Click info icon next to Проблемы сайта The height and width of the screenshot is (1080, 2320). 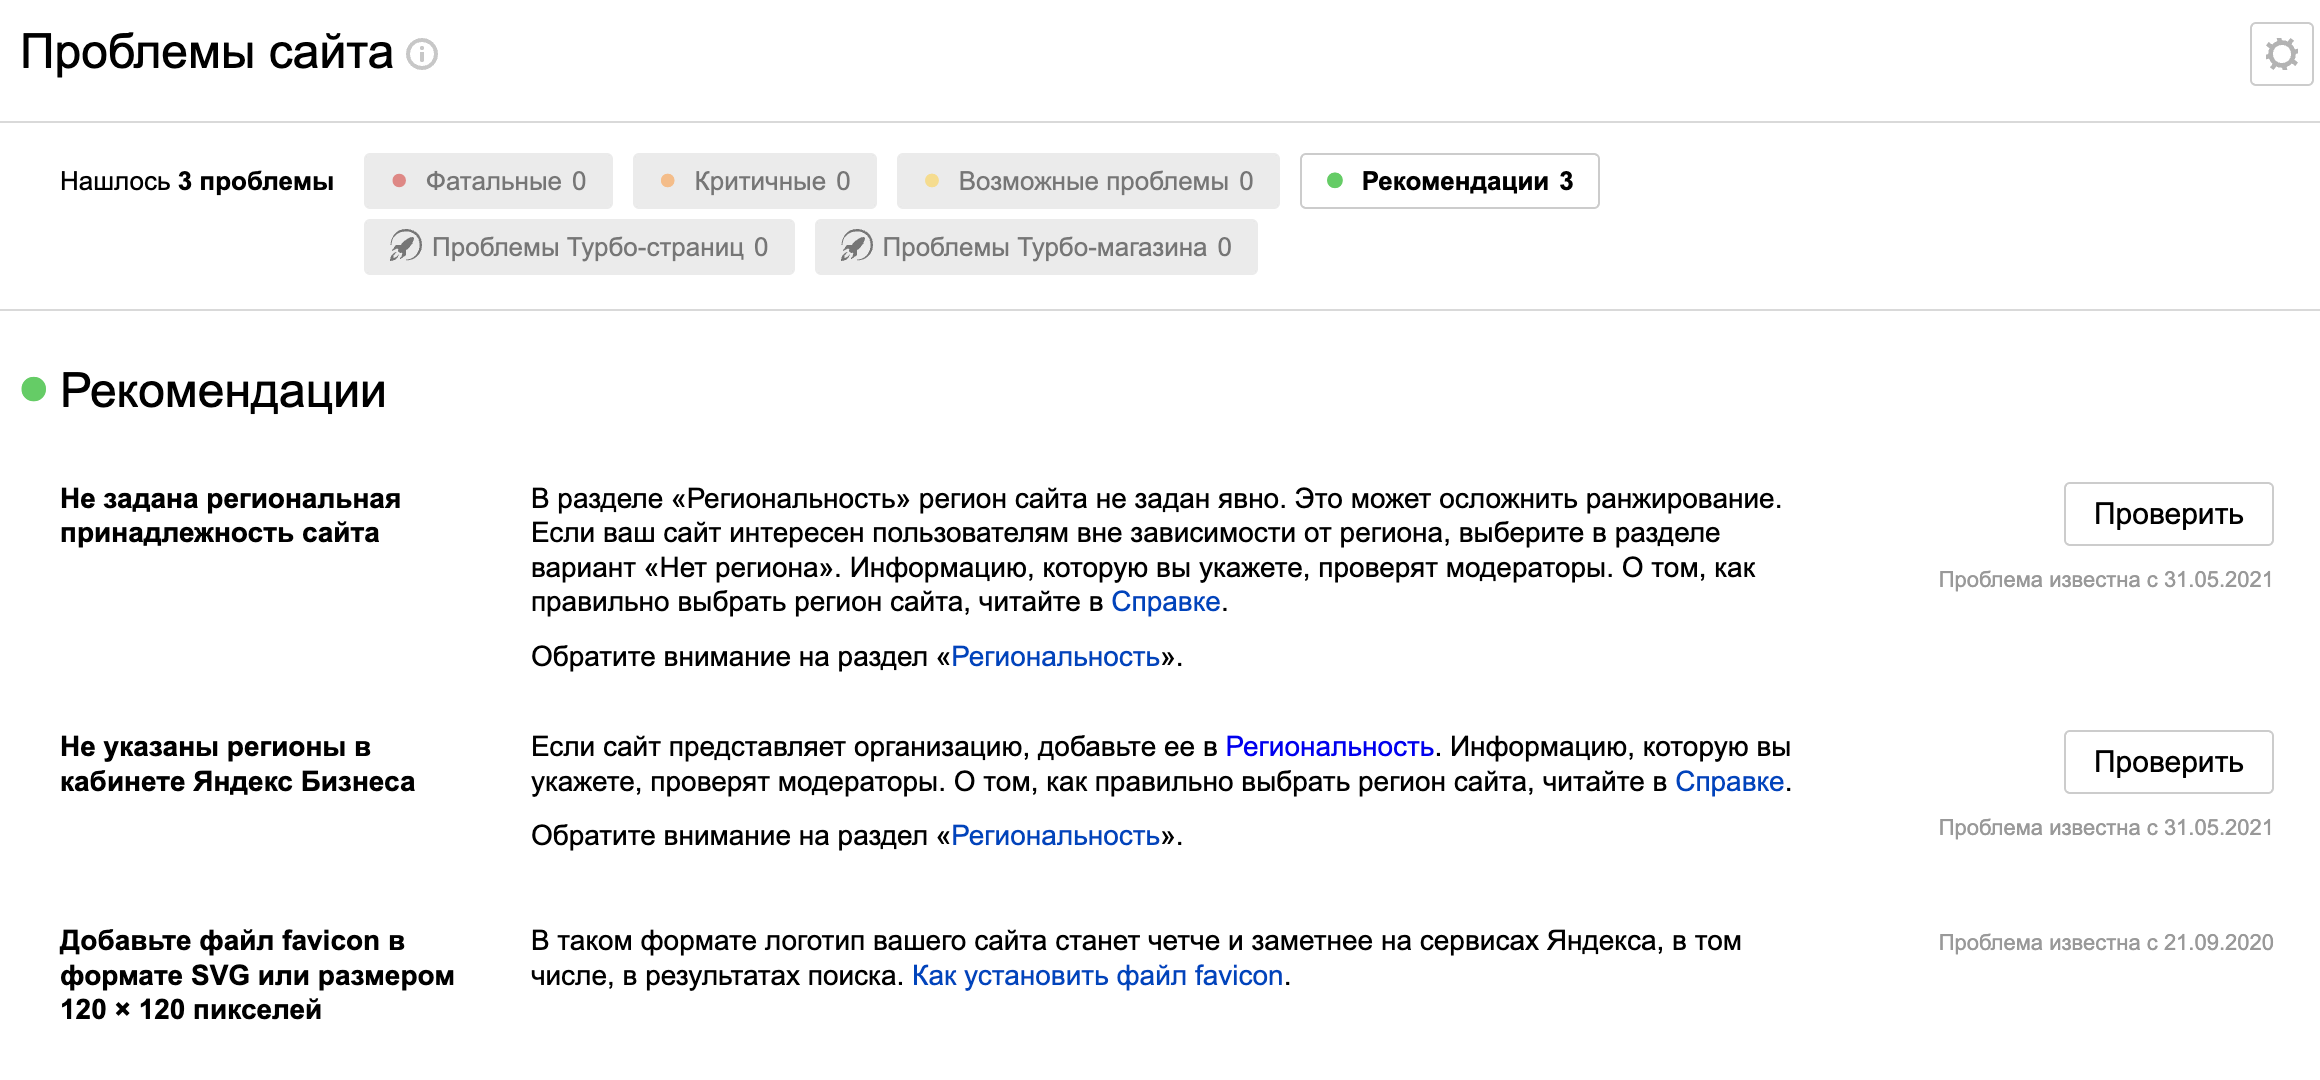coord(422,54)
